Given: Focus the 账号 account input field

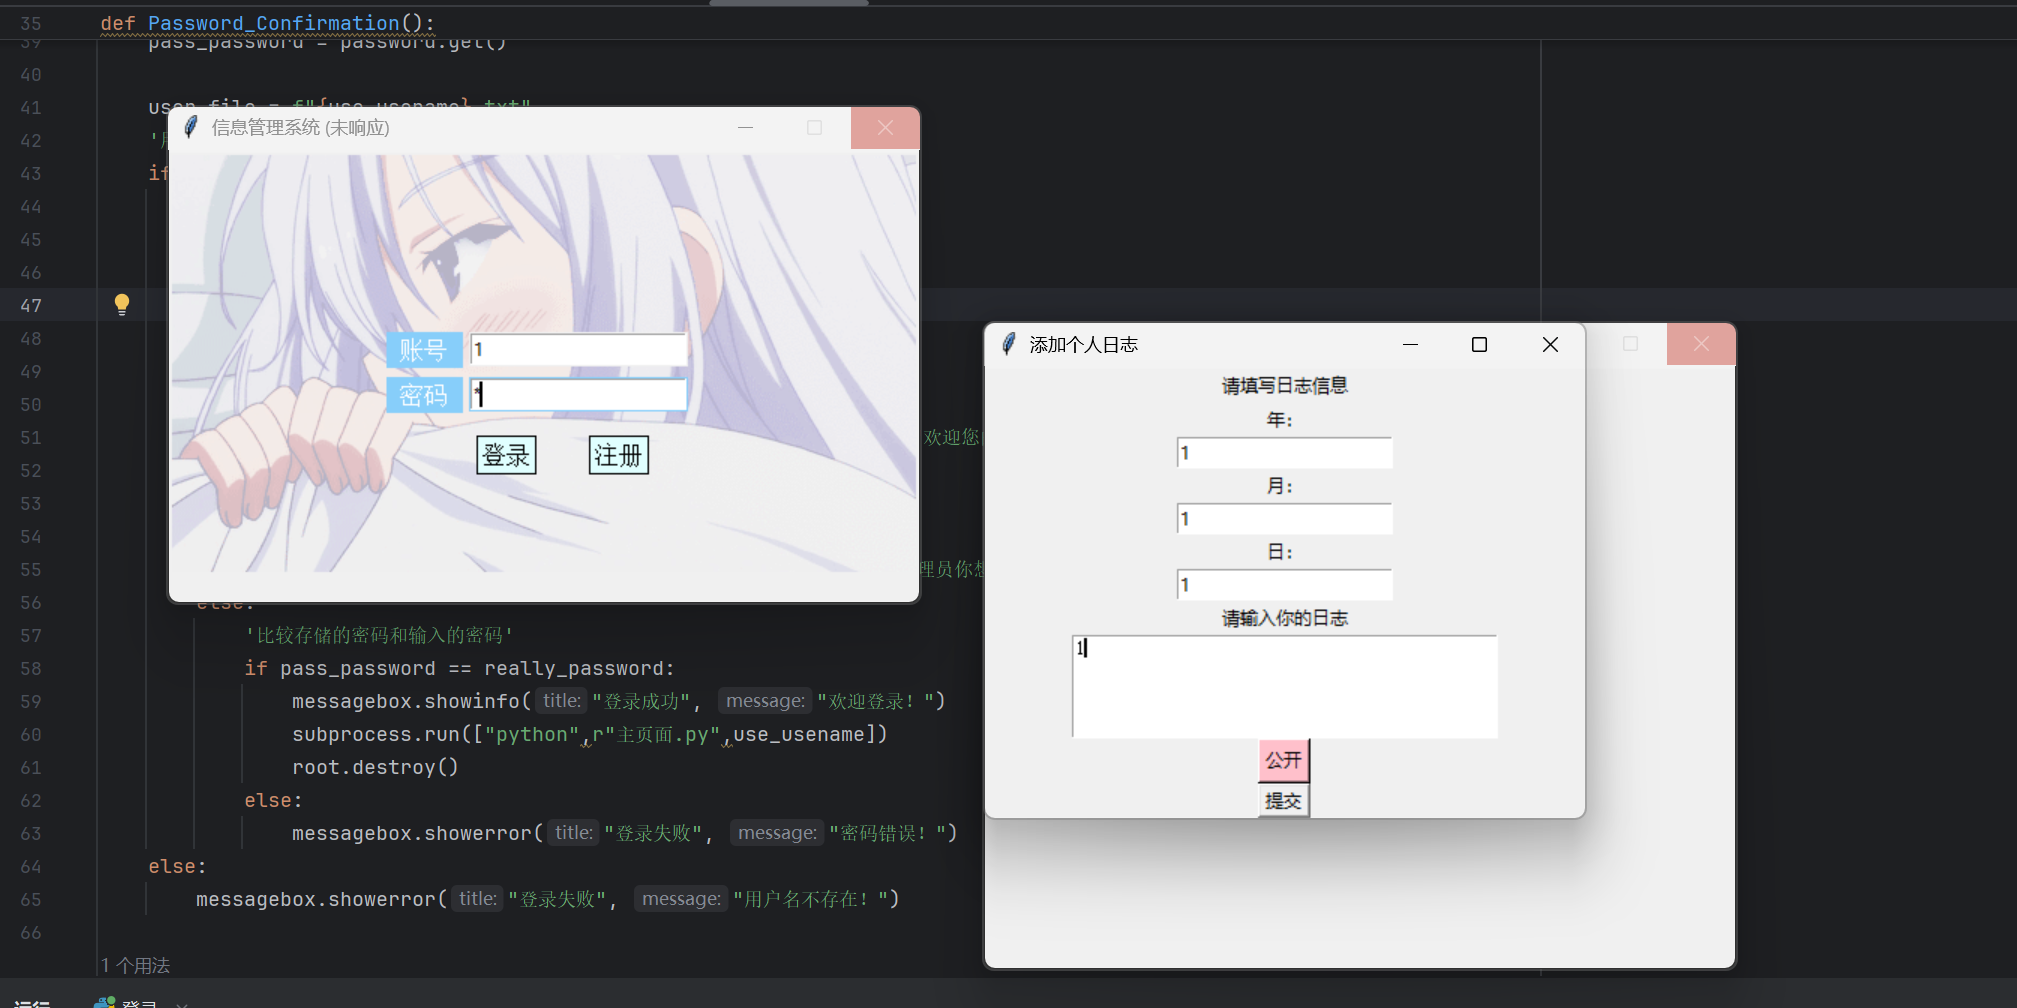Looking at the screenshot, I should pyautogui.click(x=578, y=349).
